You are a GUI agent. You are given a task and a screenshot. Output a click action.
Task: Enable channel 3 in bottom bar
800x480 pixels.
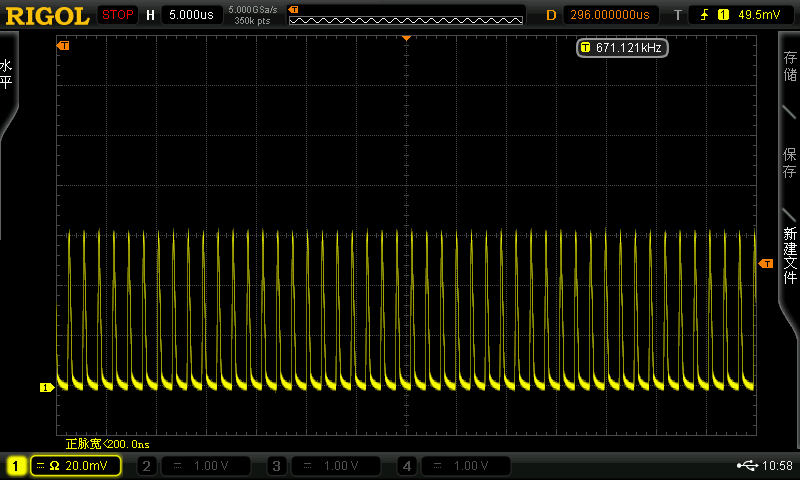[x=277, y=466]
